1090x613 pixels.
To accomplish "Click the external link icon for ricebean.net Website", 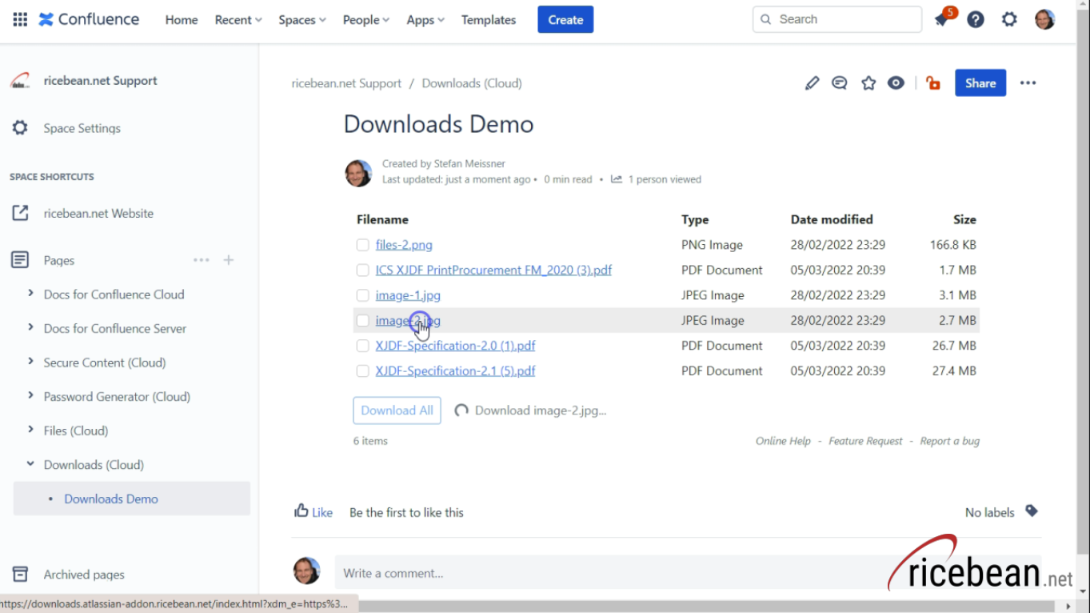I will (20, 213).
